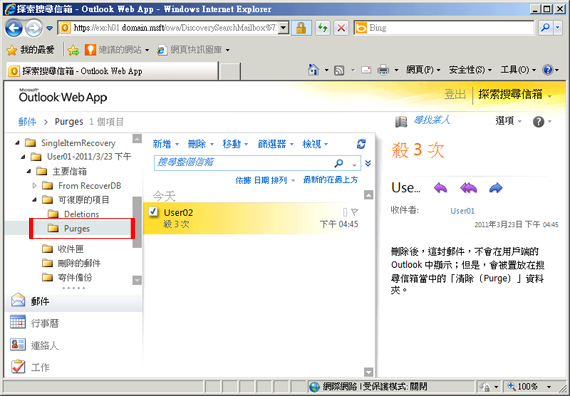Open 依據 日期 排列 sort option
Screen dimensions: 570x396
[265, 180]
